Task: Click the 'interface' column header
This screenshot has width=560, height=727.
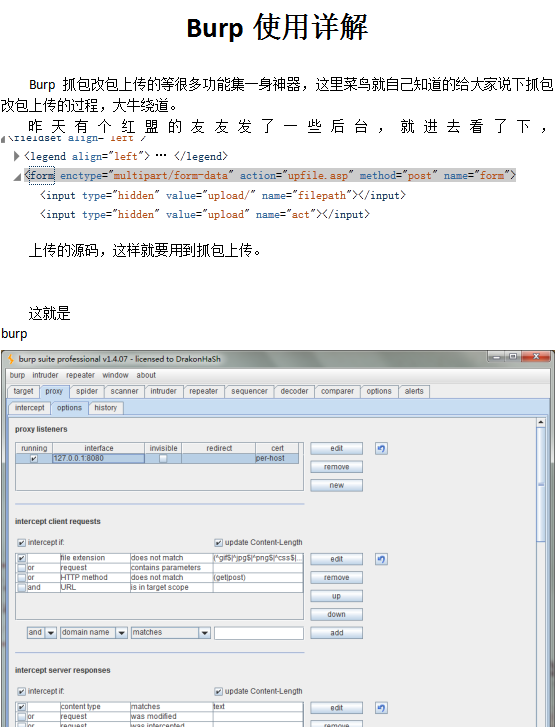Action: pos(98,448)
